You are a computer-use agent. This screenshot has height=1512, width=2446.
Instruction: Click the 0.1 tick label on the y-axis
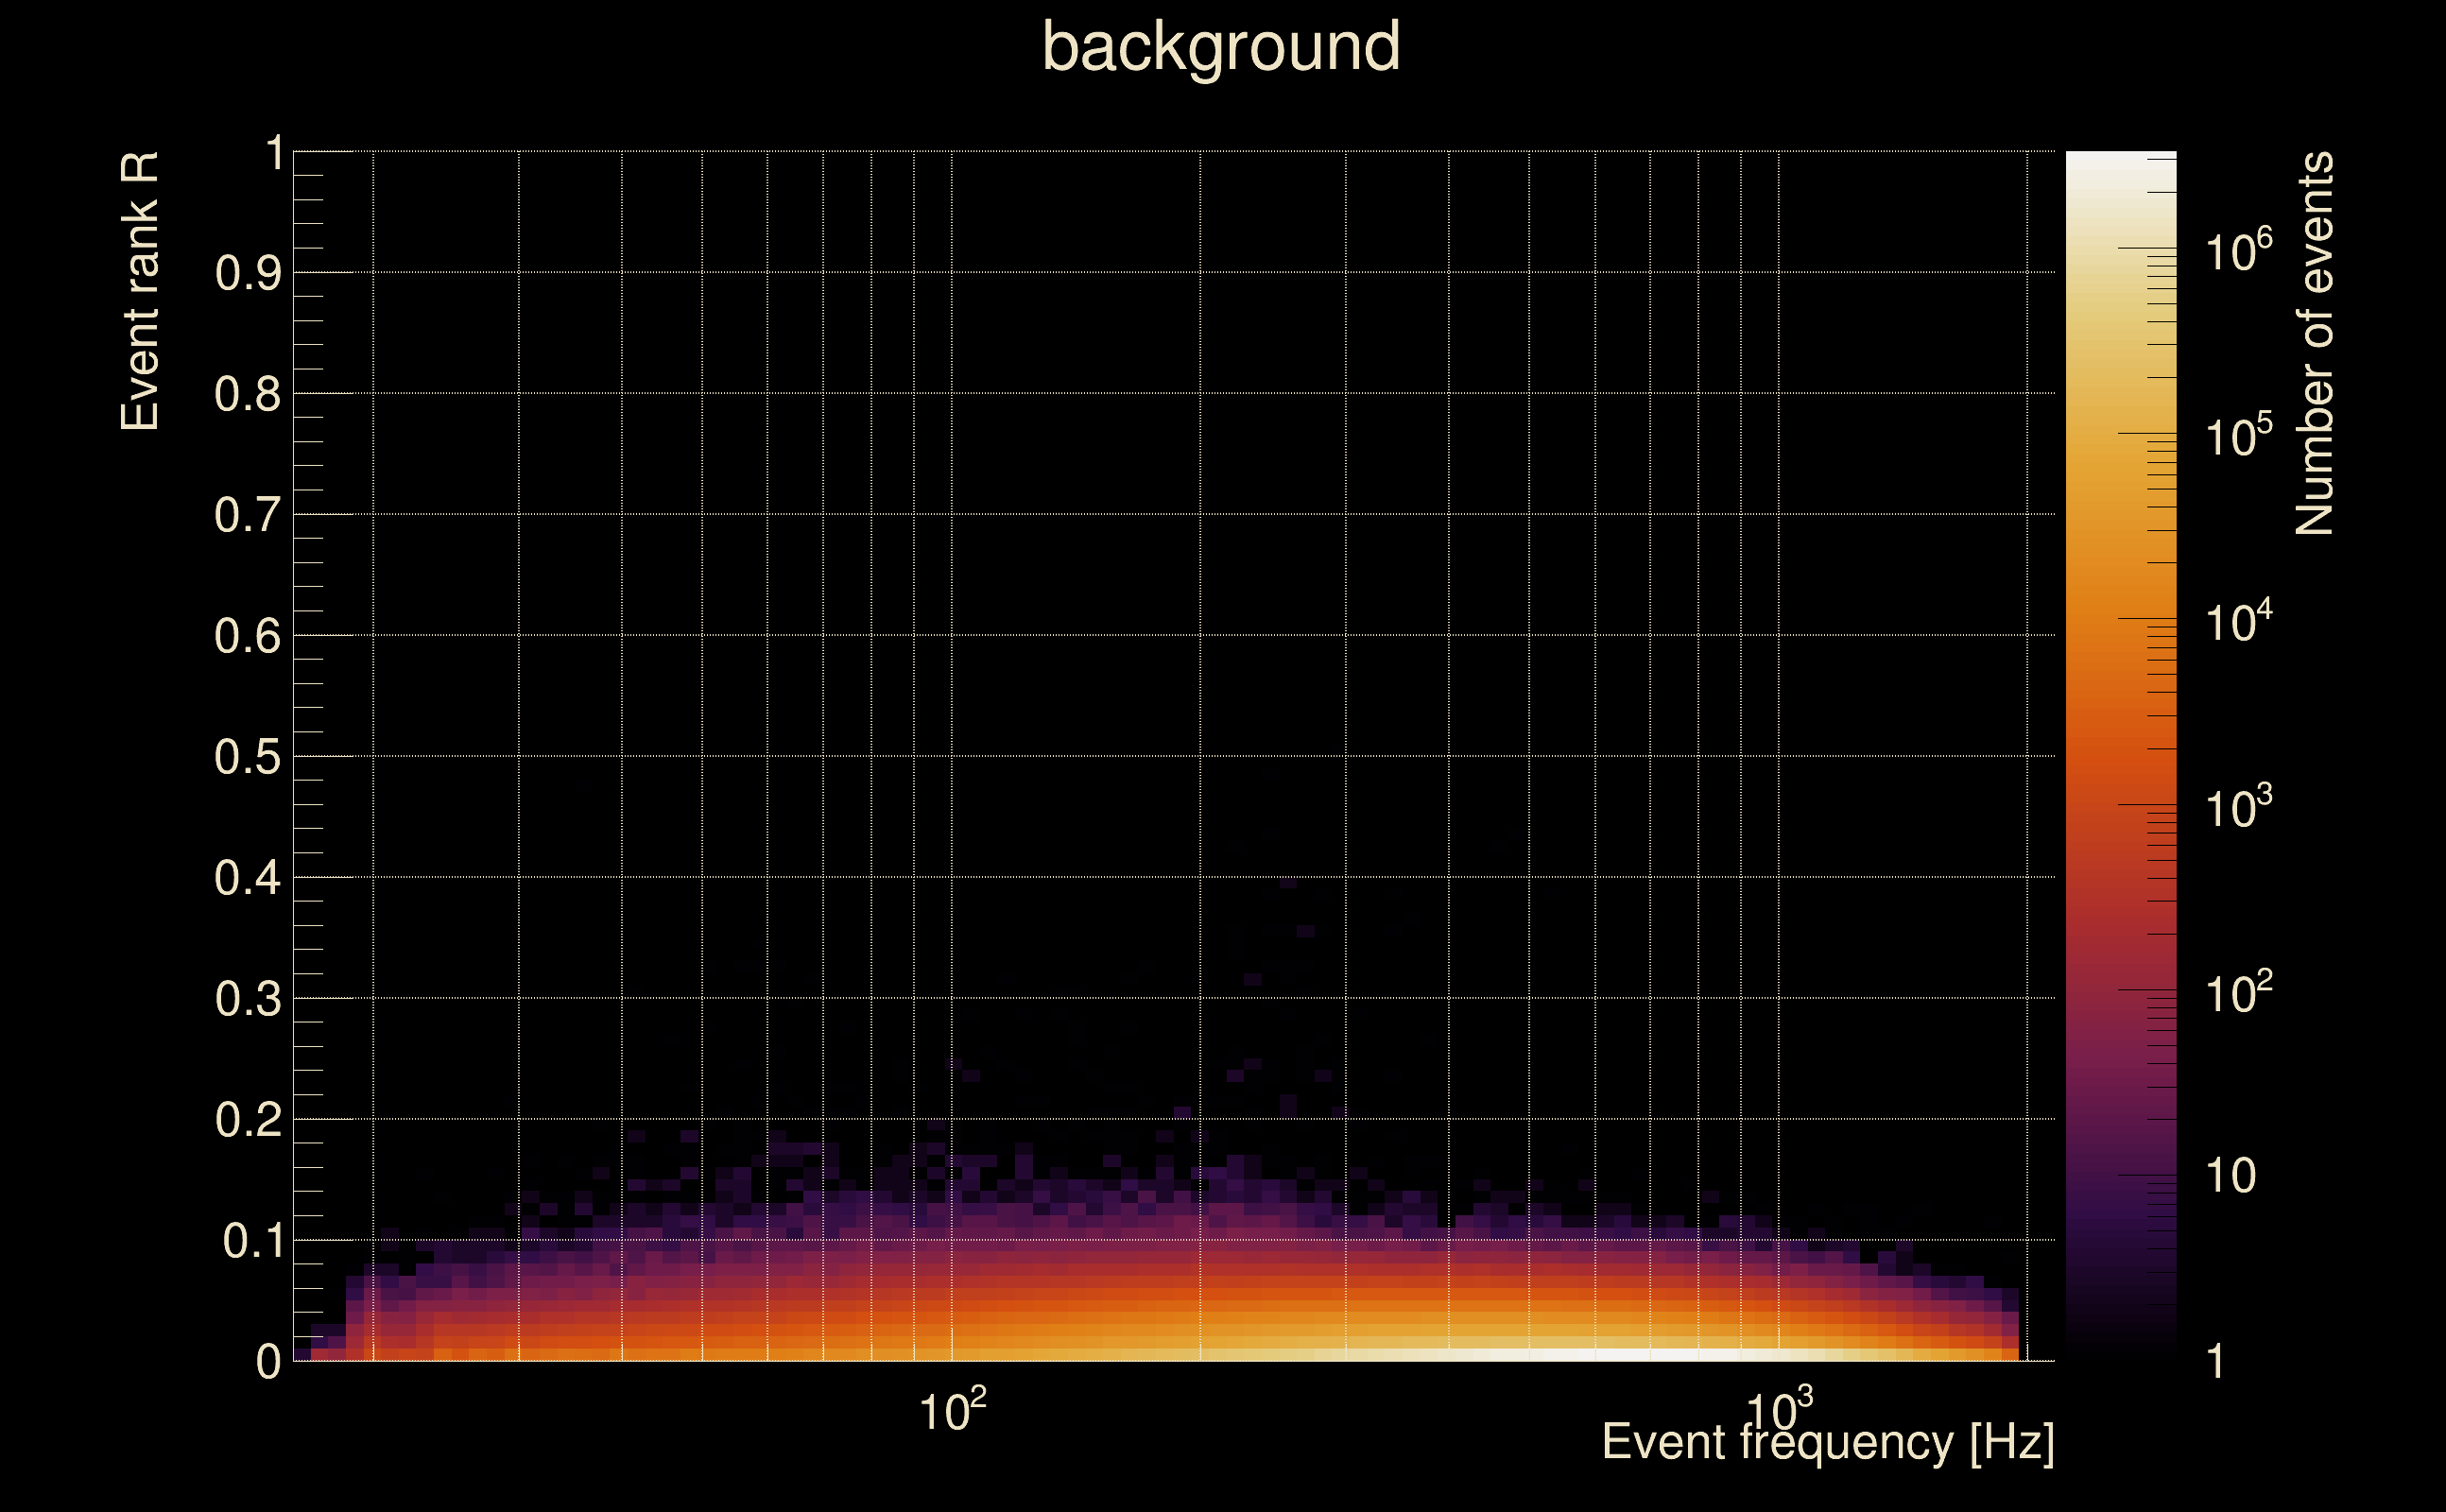point(252,1242)
